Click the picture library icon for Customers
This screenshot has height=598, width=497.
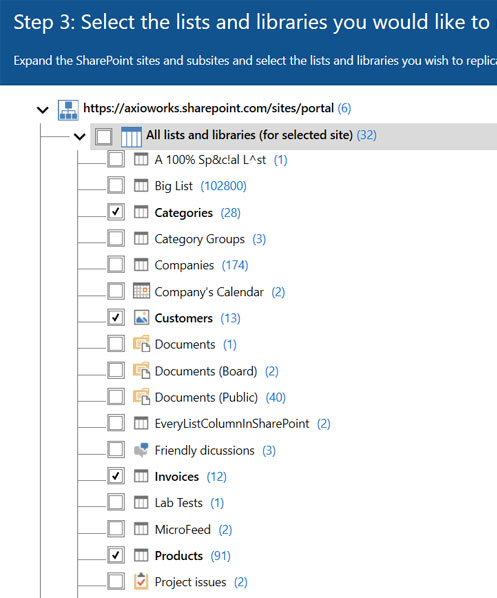pyautogui.click(x=141, y=317)
